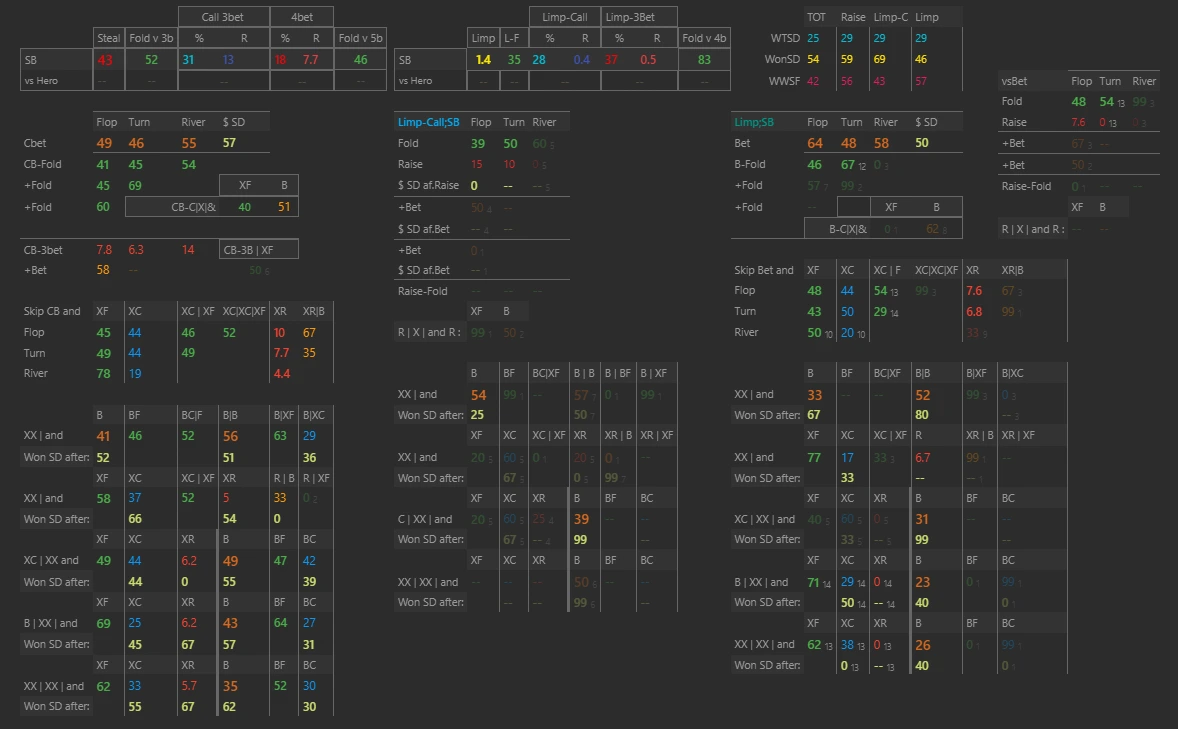The height and width of the screenshot is (729, 1178).
Task: Click Limp-Call;SB Fold flop value 39
Action: [x=478, y=143]
